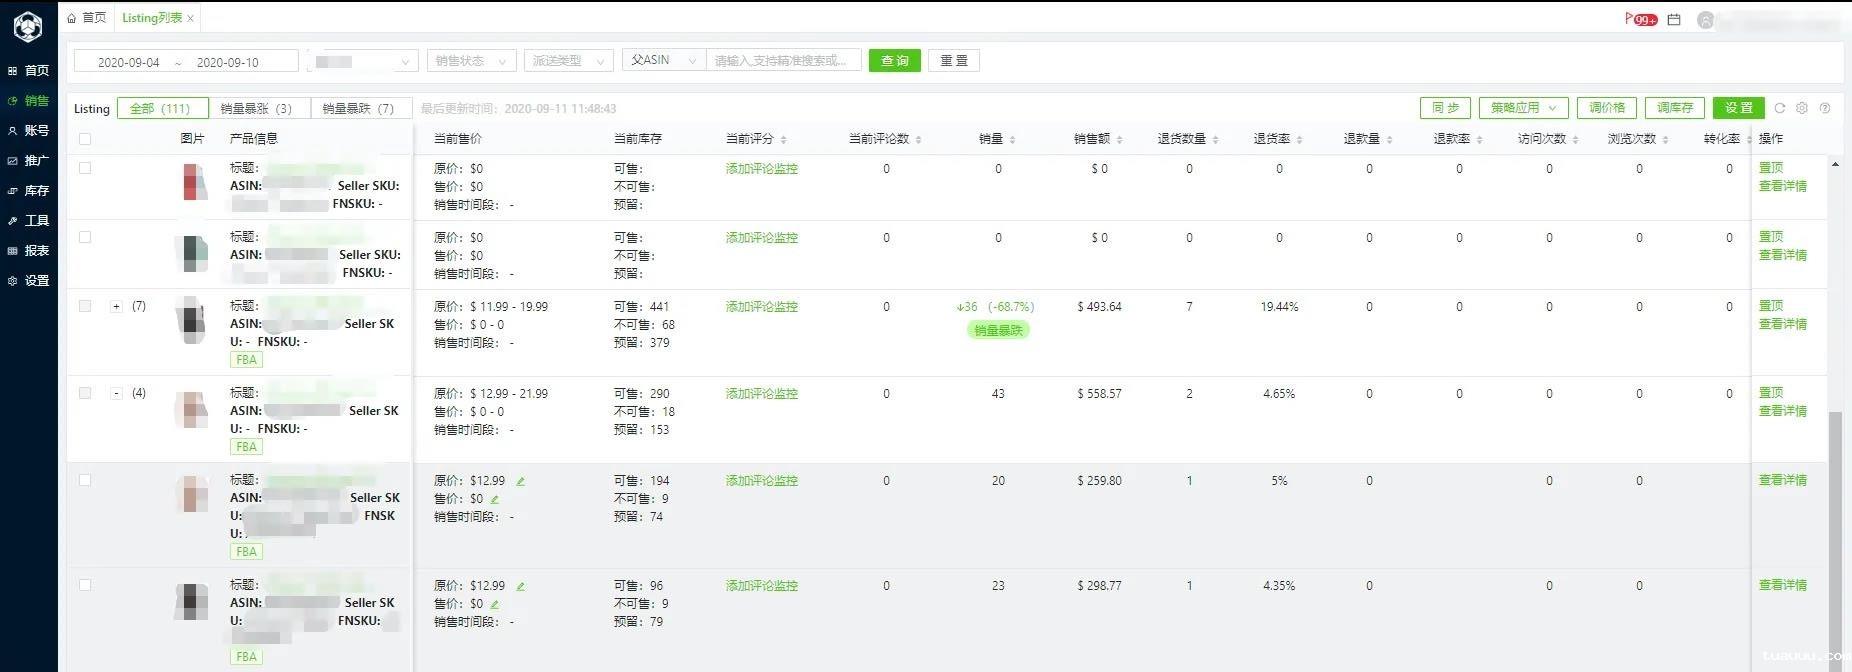This screenshot has width=1852, height=672.
Task: Click the 销量 column sort arrows
Action: point(1012,140)
